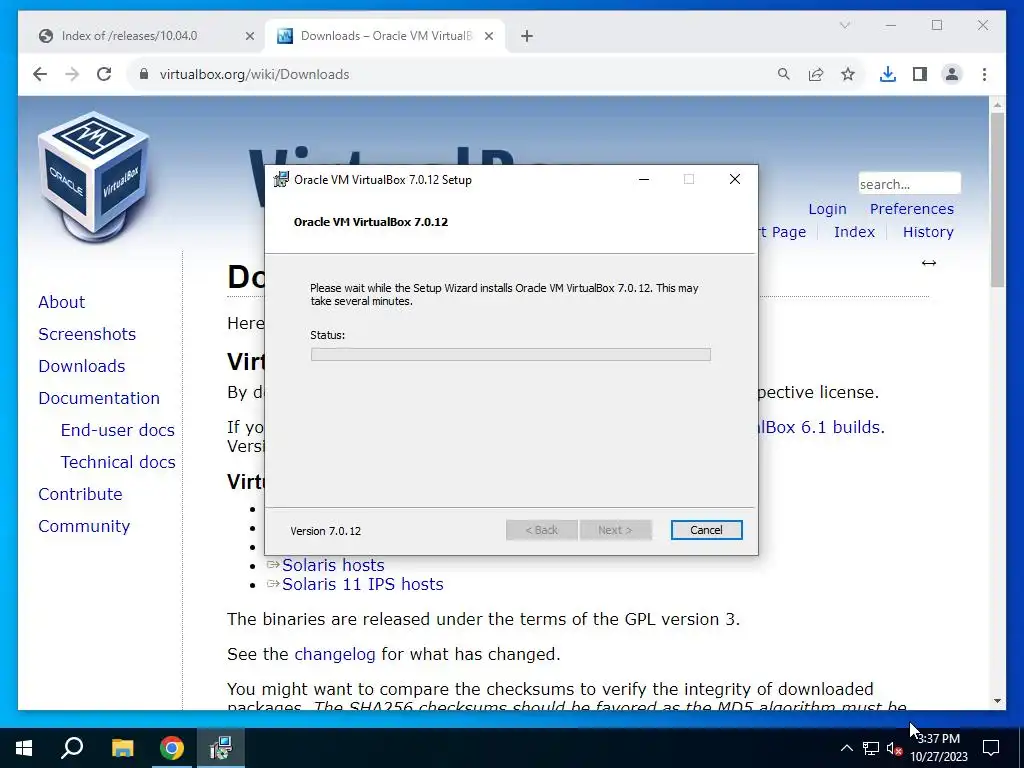Click the installation progress bar

511,355
